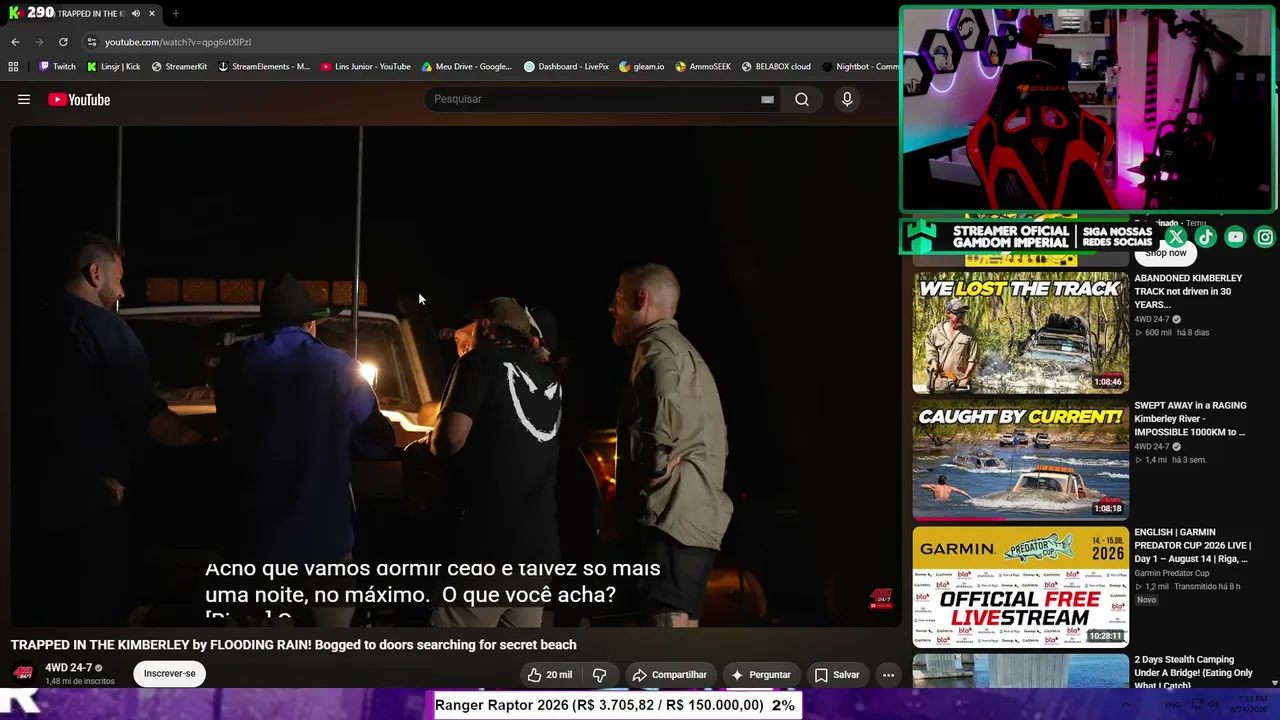Screen dimensions: 1280x720
Task: Open the BELABOX cloud bookmark
Action: click(776, 67)
